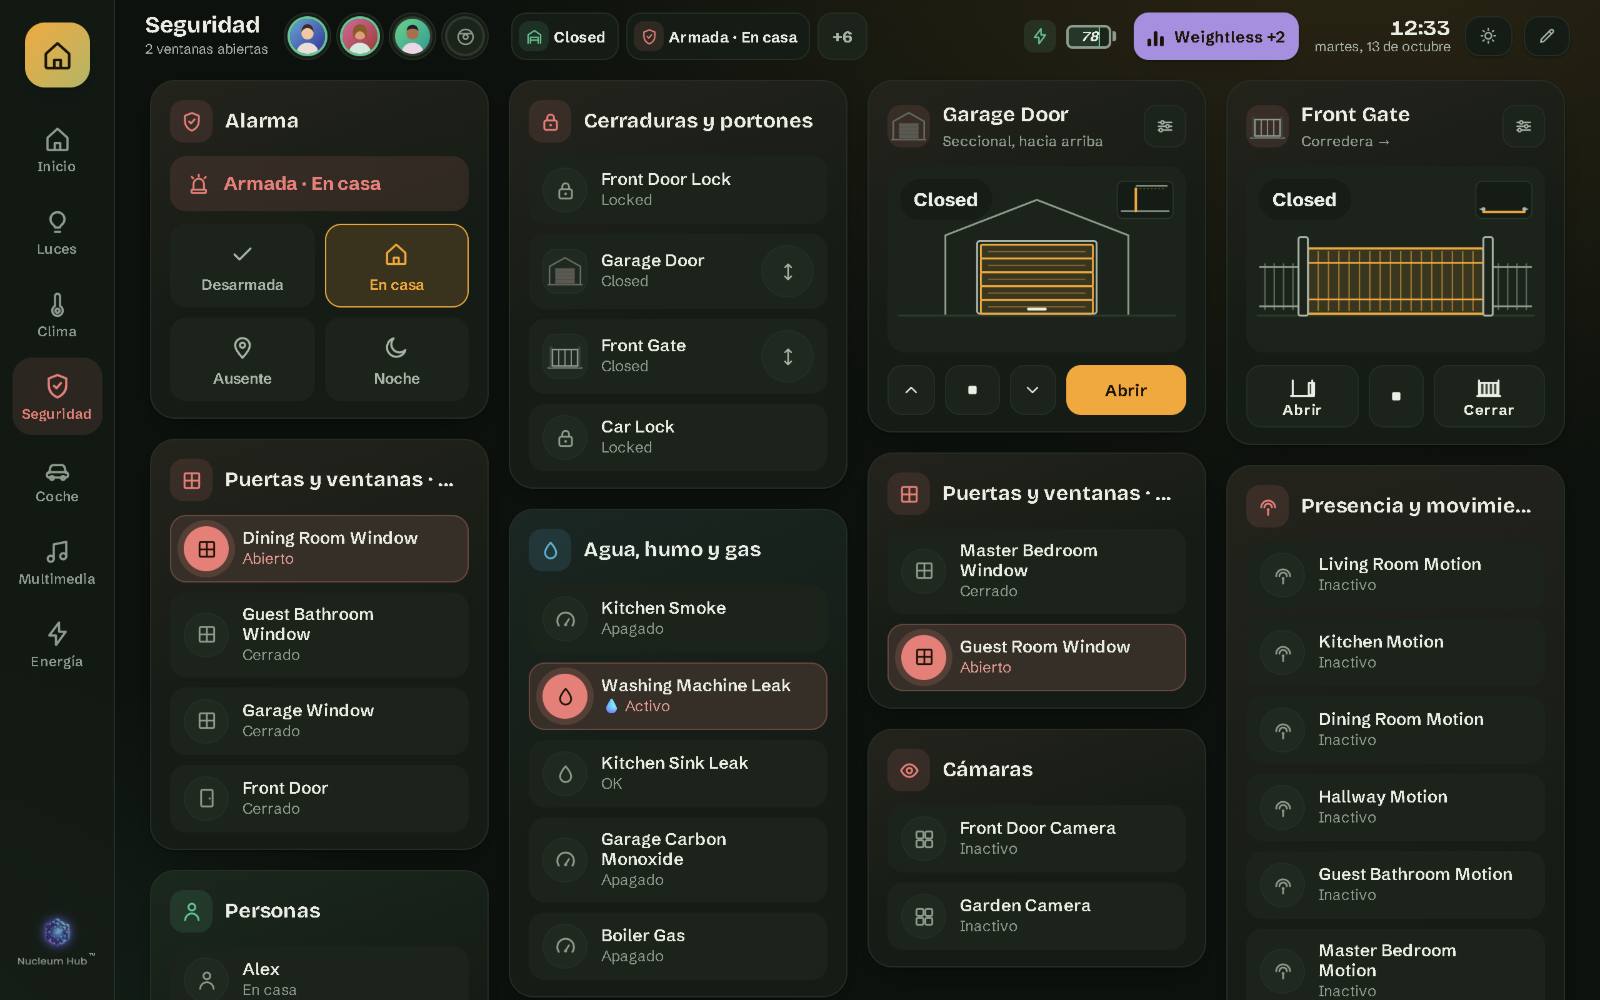Click the Garage Door down chevron
The image size is (1600, 1000).
1033,390
